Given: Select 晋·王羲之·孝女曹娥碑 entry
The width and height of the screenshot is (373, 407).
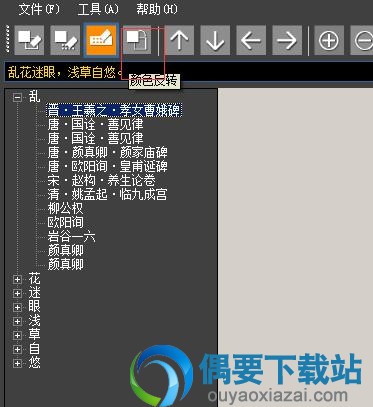Looking at the screenshot, I should (x=114, y=110).
